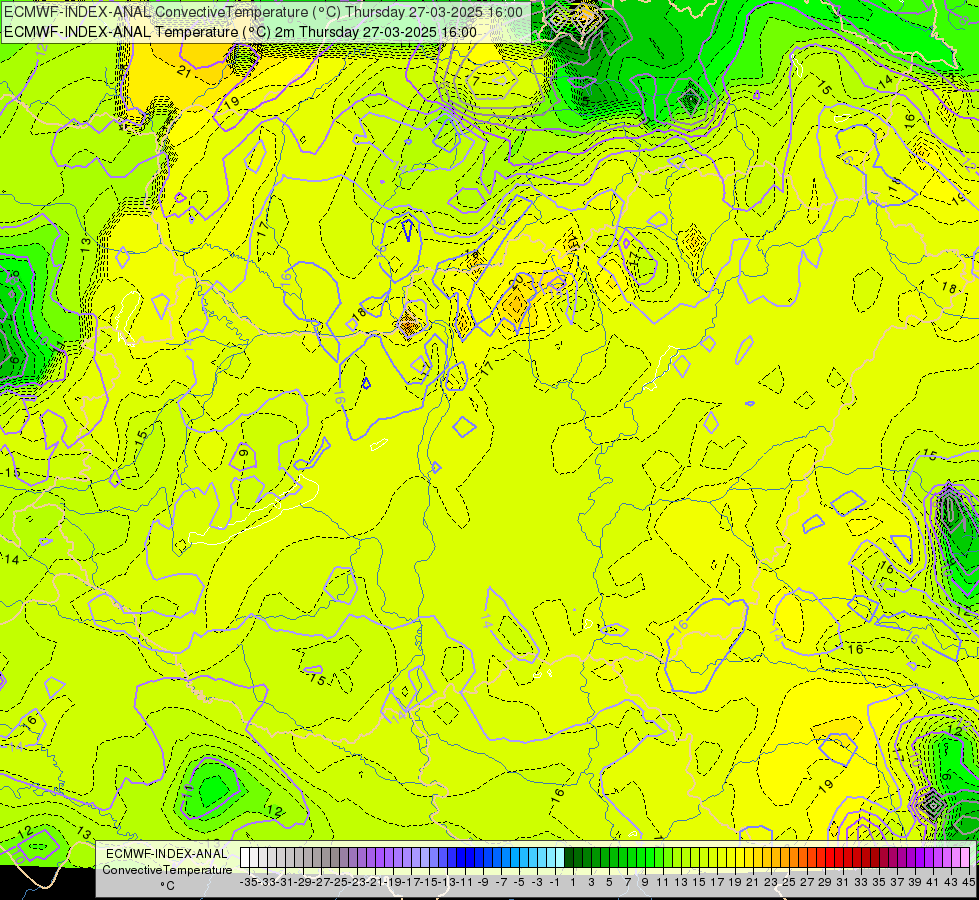Click the 45 legend scale value
Screen dimensions: 979x900
click(x=968, y=882)
